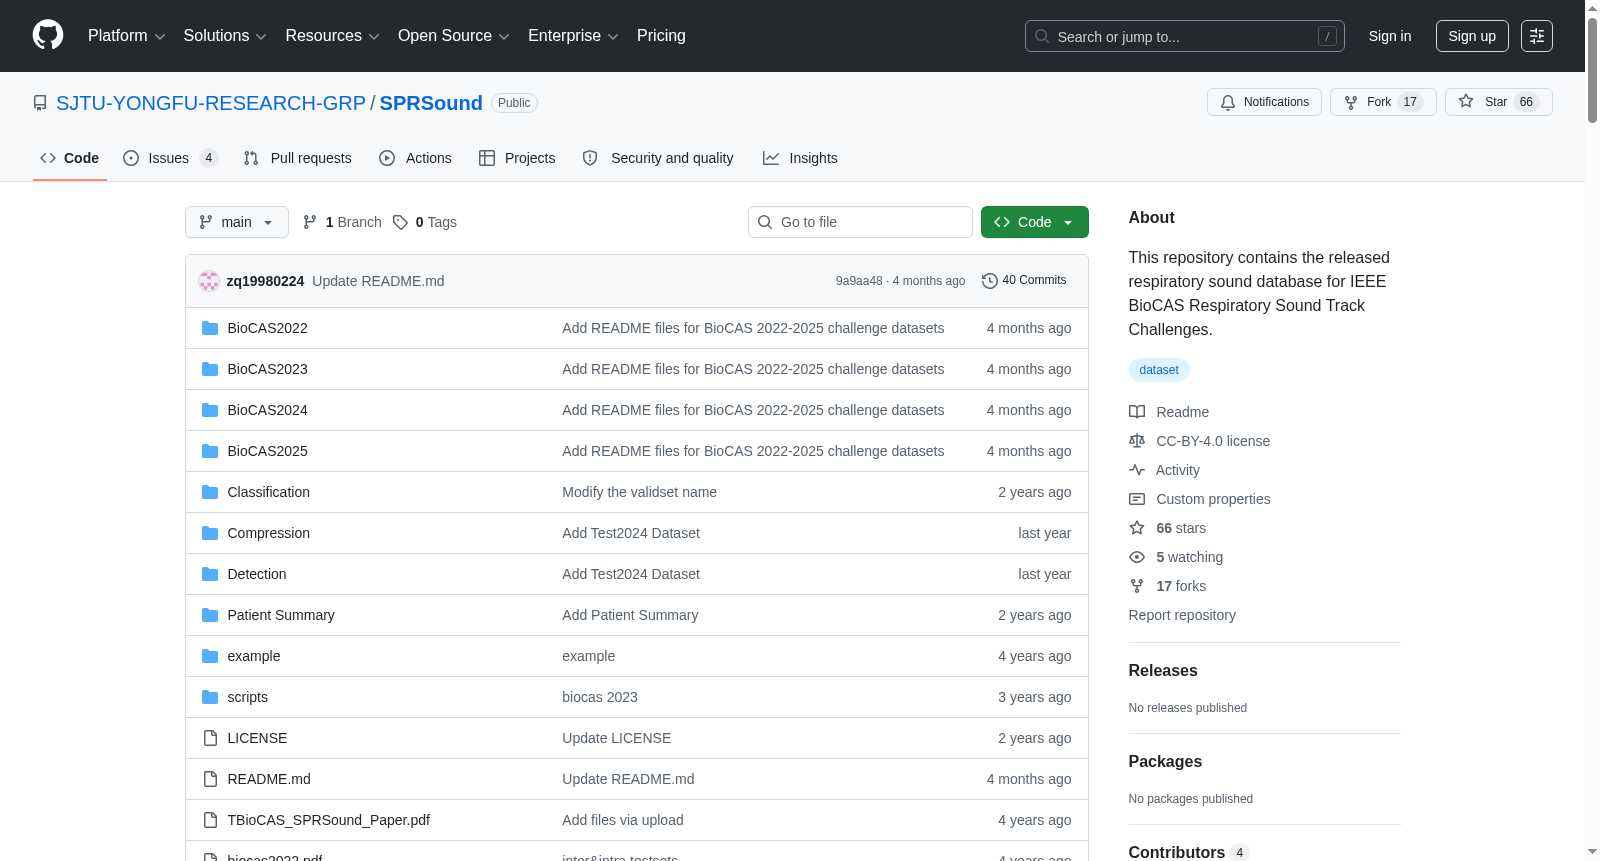The image size is (1600, 861).
Task: Click the Notifications button
Action: click(1265, 102)
